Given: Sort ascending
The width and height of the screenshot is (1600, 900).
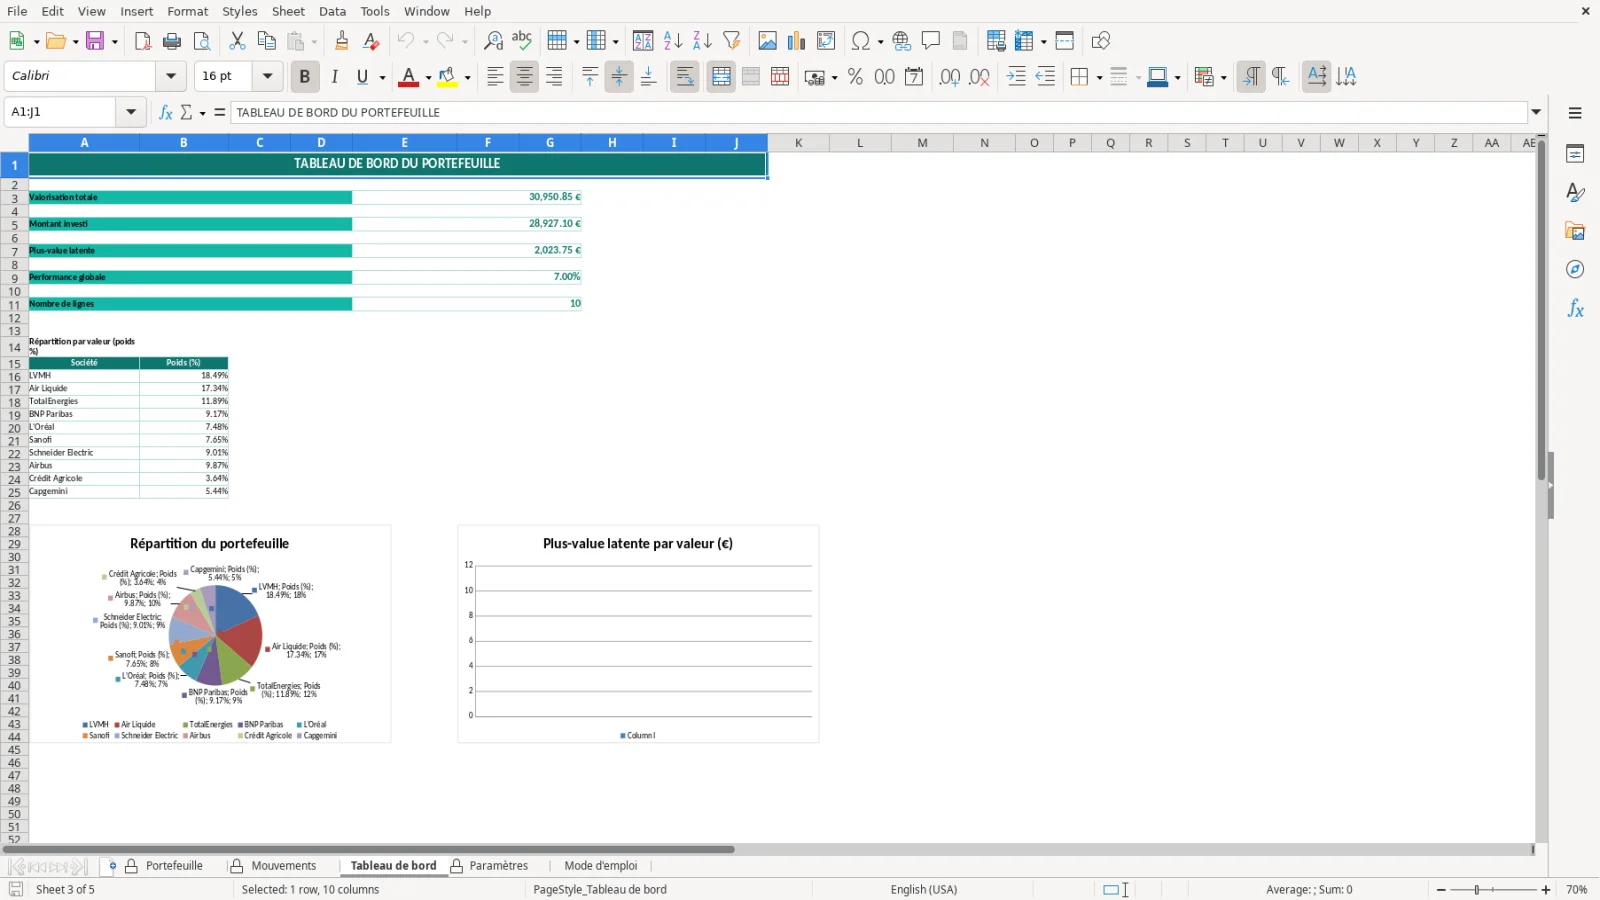Looking at the screenshot, I should [x=673, y=41].
